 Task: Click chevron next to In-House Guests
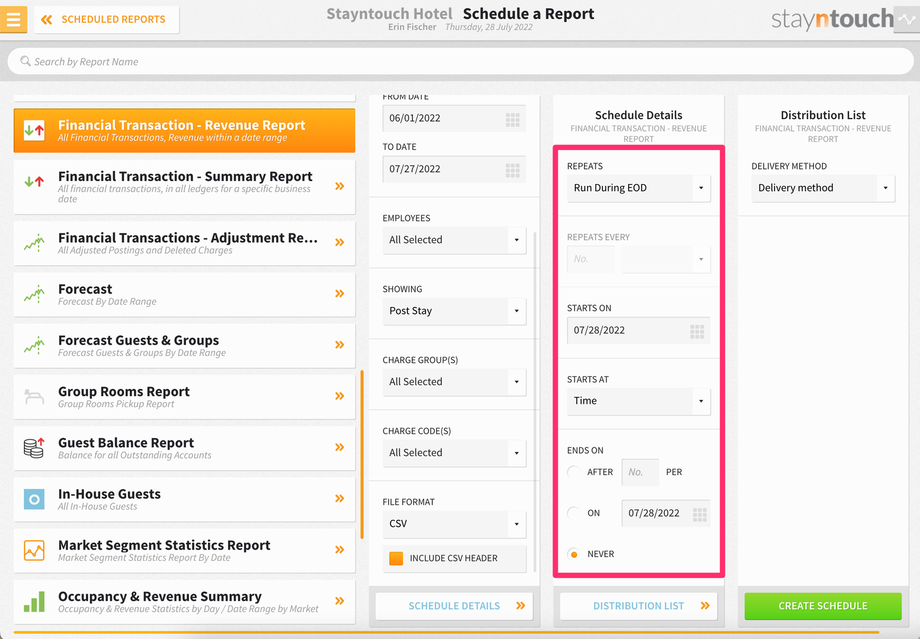(x=339, y=499)
